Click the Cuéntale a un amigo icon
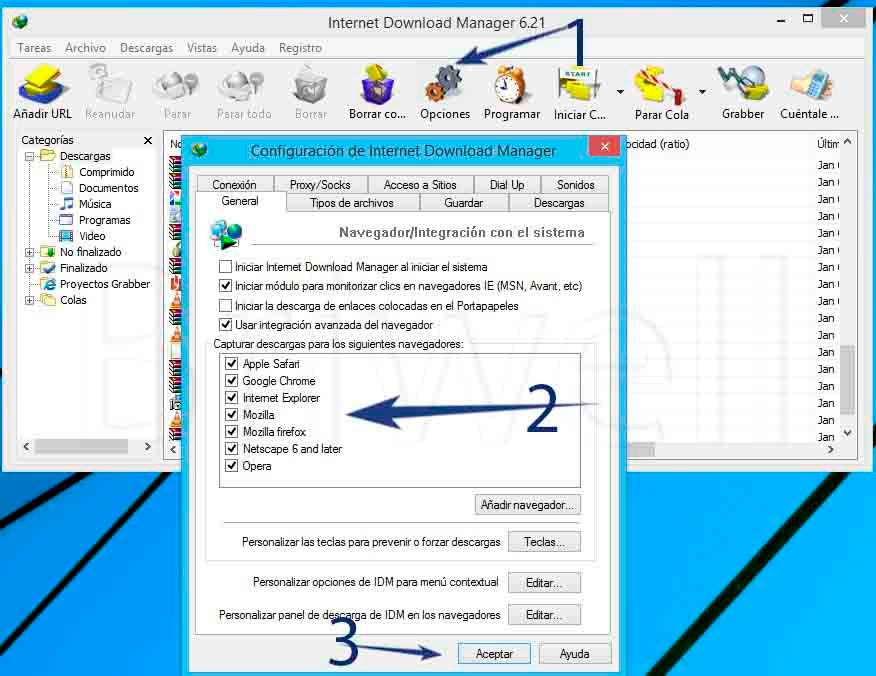876x676 pixels. [810, 86]
